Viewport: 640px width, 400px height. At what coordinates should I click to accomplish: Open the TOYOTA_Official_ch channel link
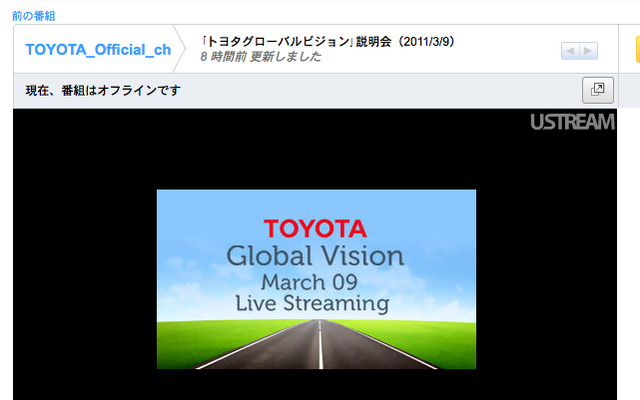pyautogui.click(x=98, y=50)
